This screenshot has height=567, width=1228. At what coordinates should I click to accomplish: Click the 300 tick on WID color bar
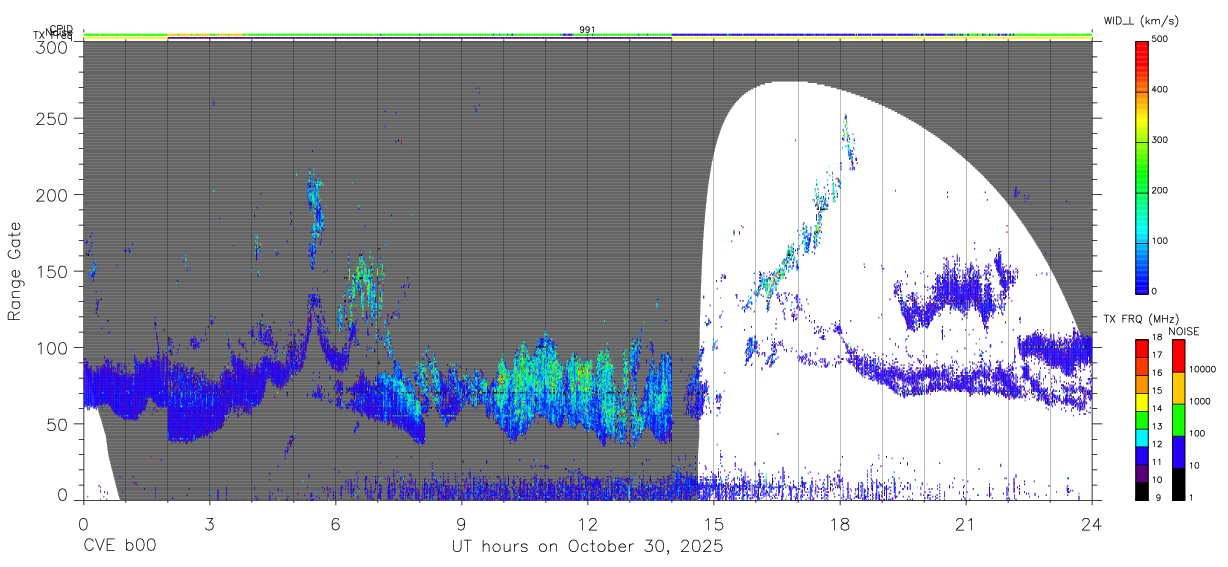click(1160, 140)
